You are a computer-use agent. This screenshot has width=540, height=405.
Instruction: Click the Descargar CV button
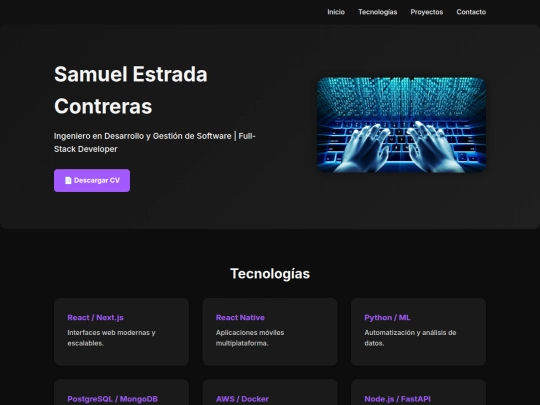pyautogui.click(x=92, y=180)
